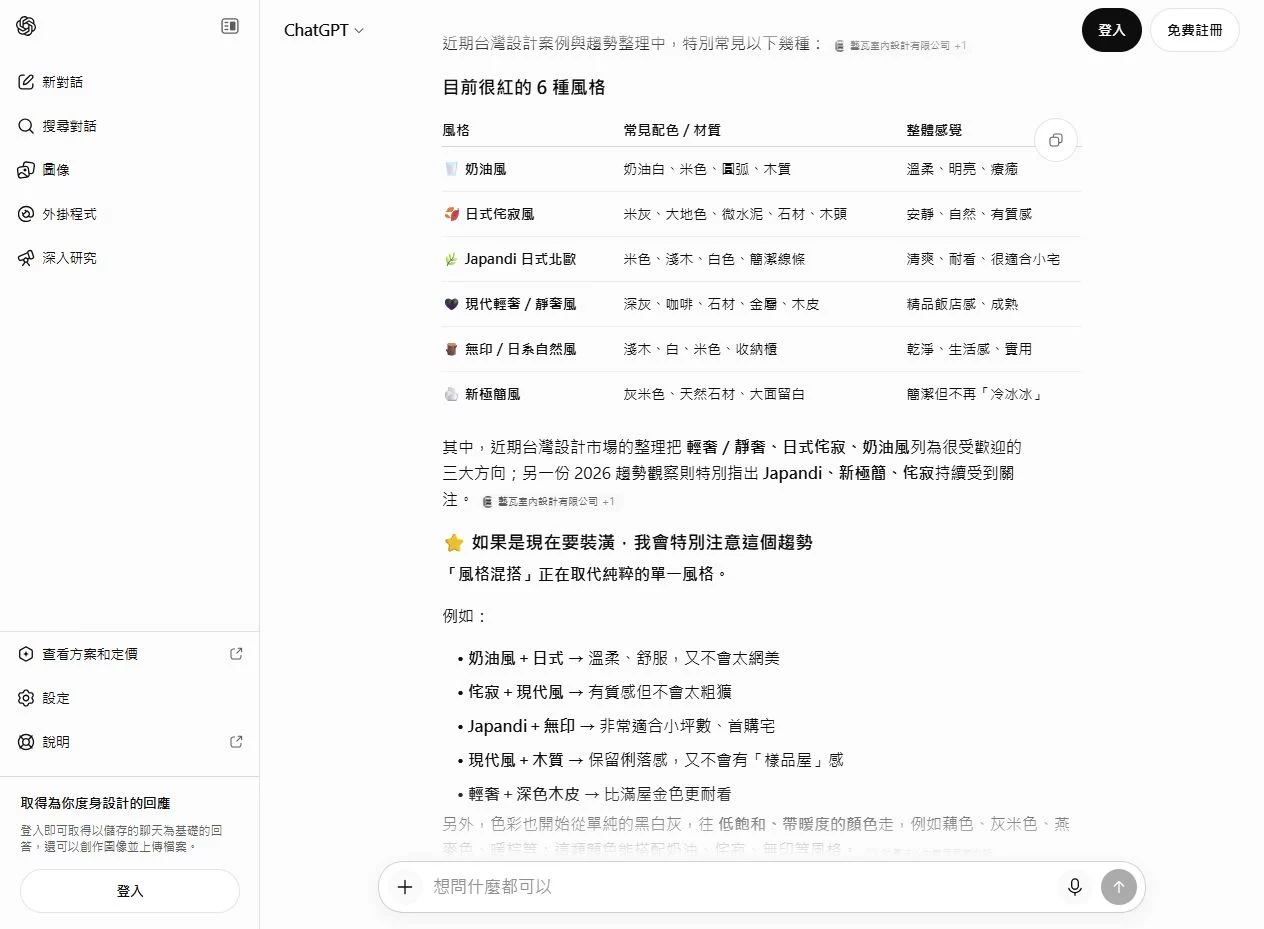
Task: Click the 奶油風 table cell
Action: coord(475,169)
